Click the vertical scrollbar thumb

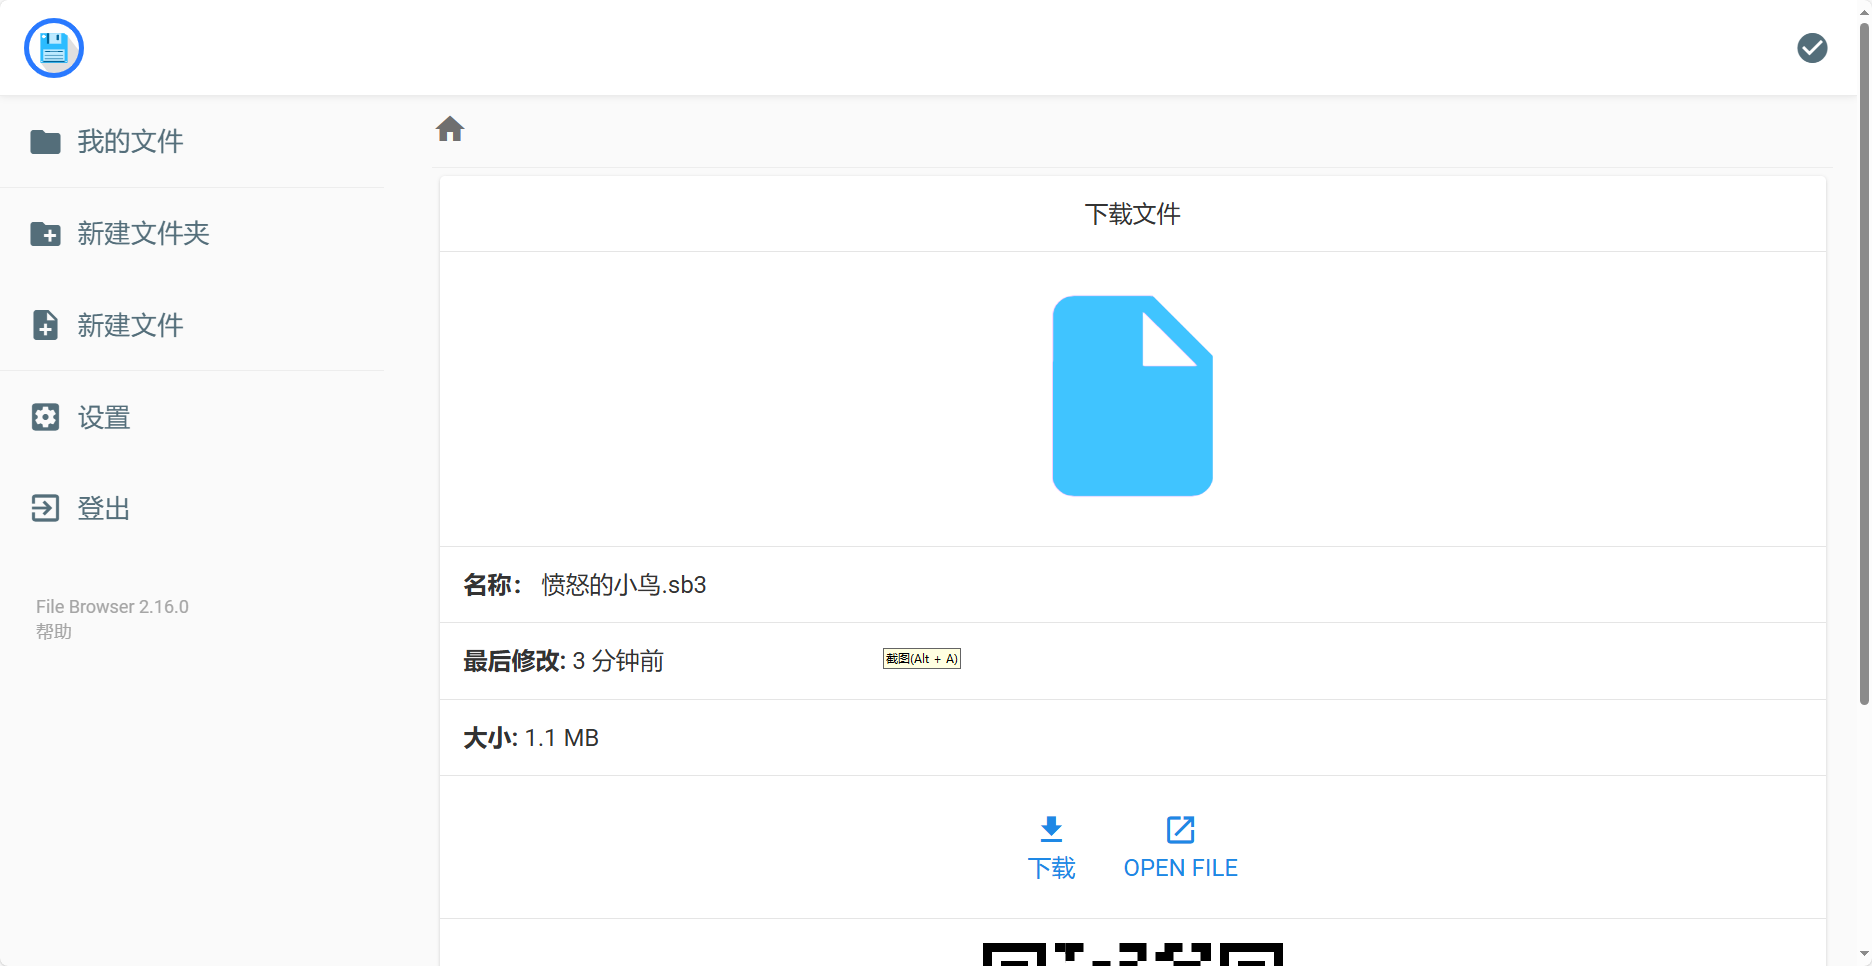1864,360
